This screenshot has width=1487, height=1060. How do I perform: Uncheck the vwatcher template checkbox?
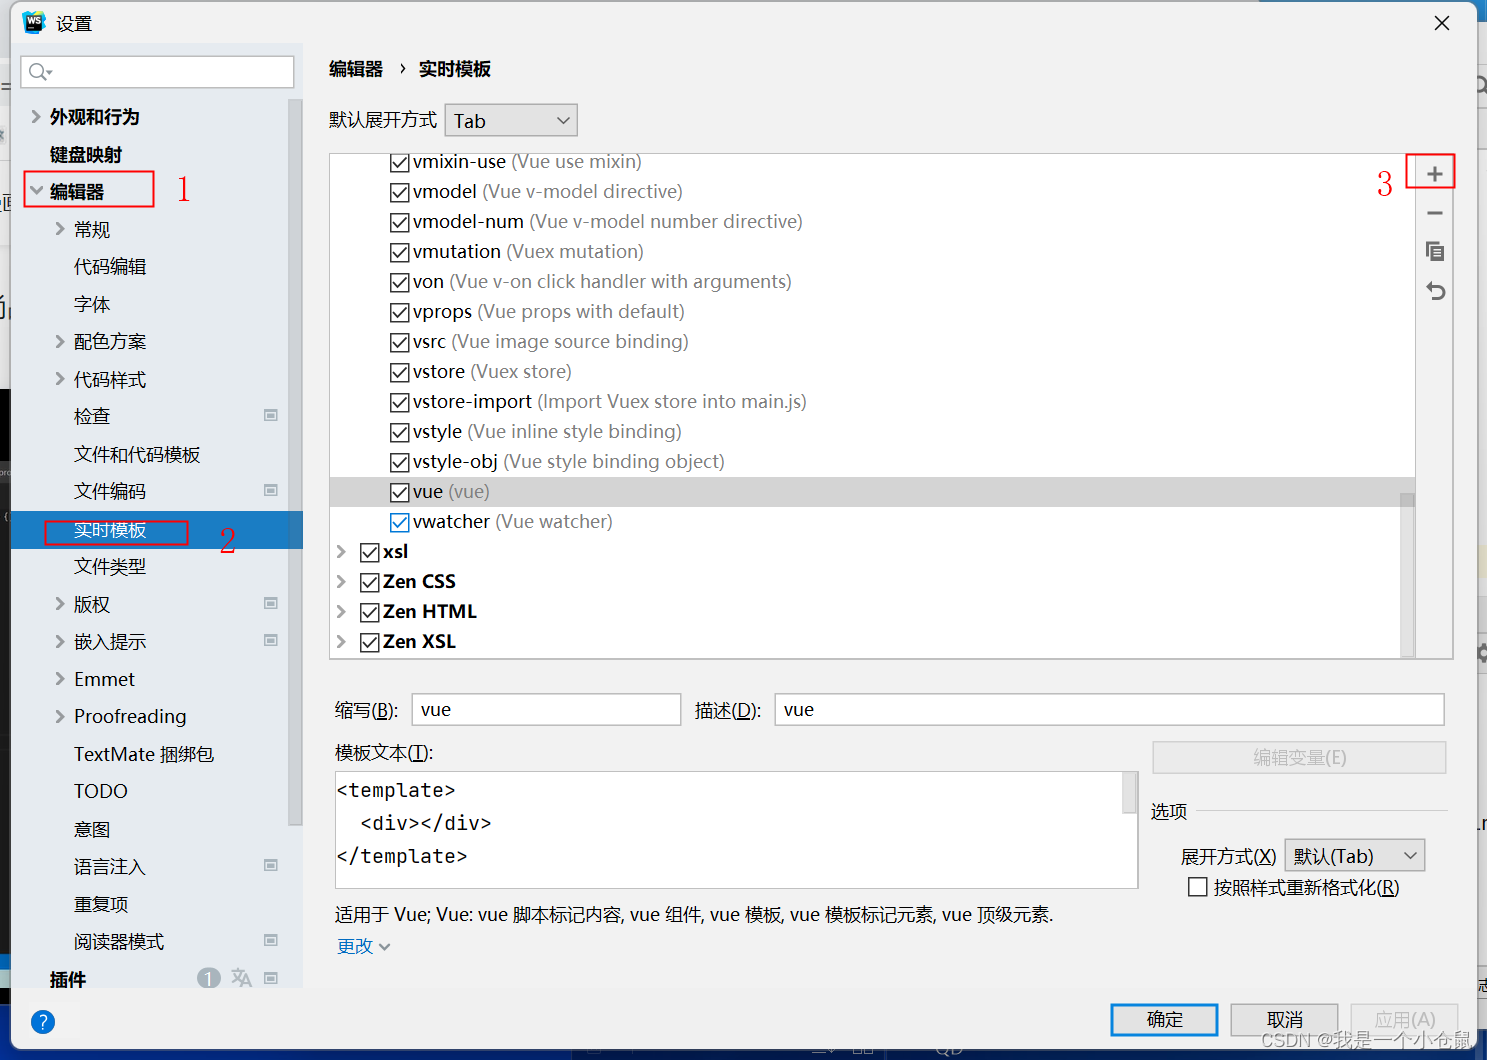[399, 522]
